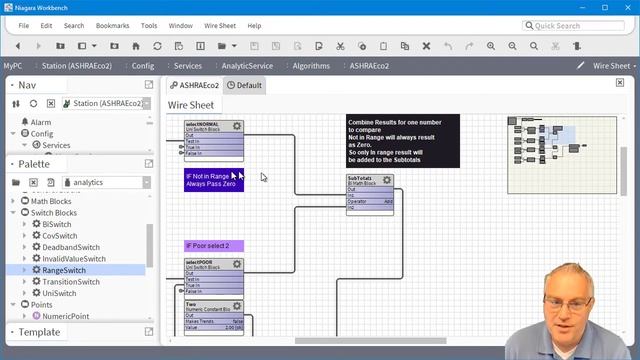Maximize the Template panel via its corner icon

coord(149,332)
